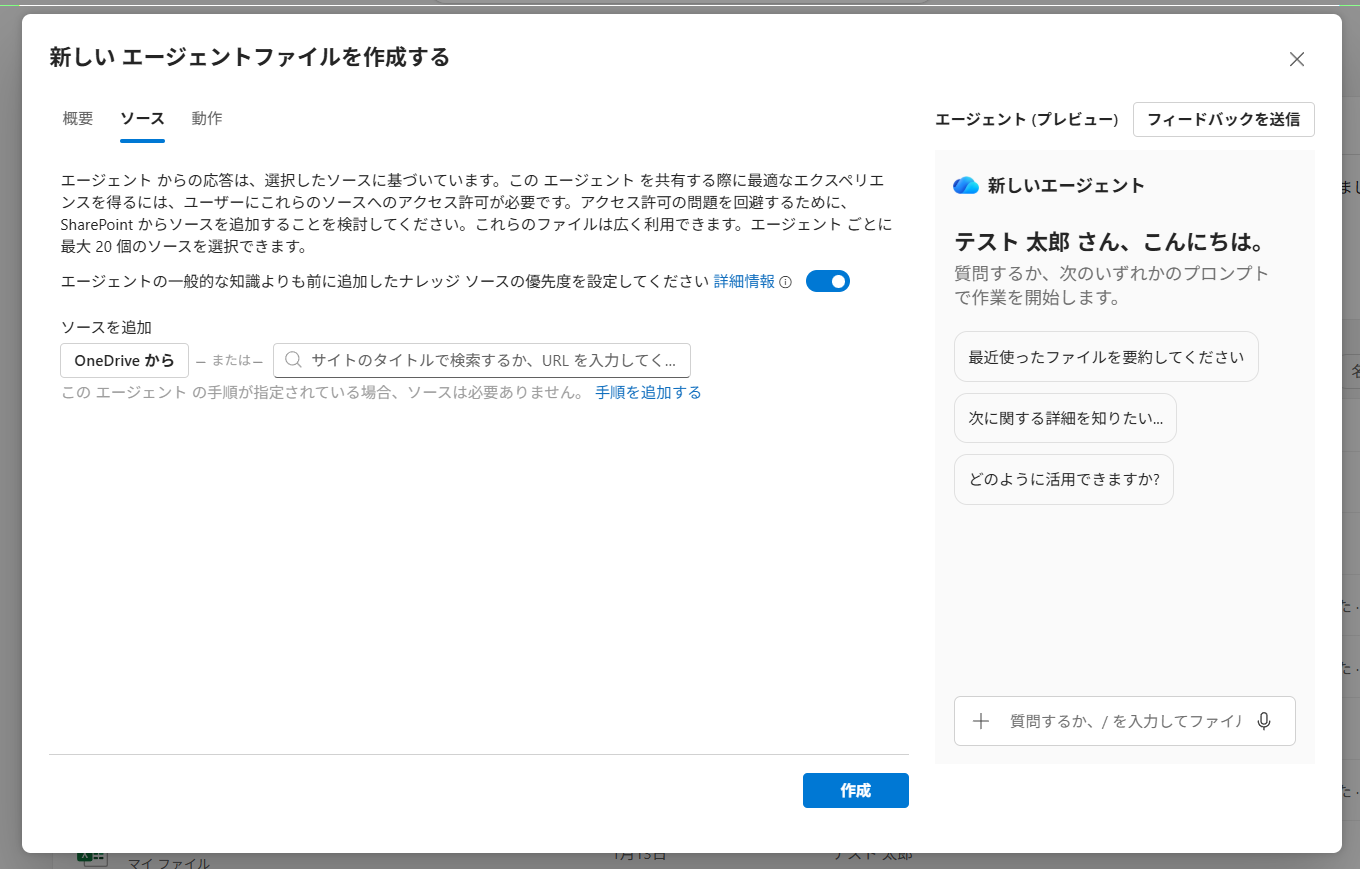Viewport: 1360px width, 869px height.
Task: Toggle the knowledge source priority switch
Action: pos(827,281)
